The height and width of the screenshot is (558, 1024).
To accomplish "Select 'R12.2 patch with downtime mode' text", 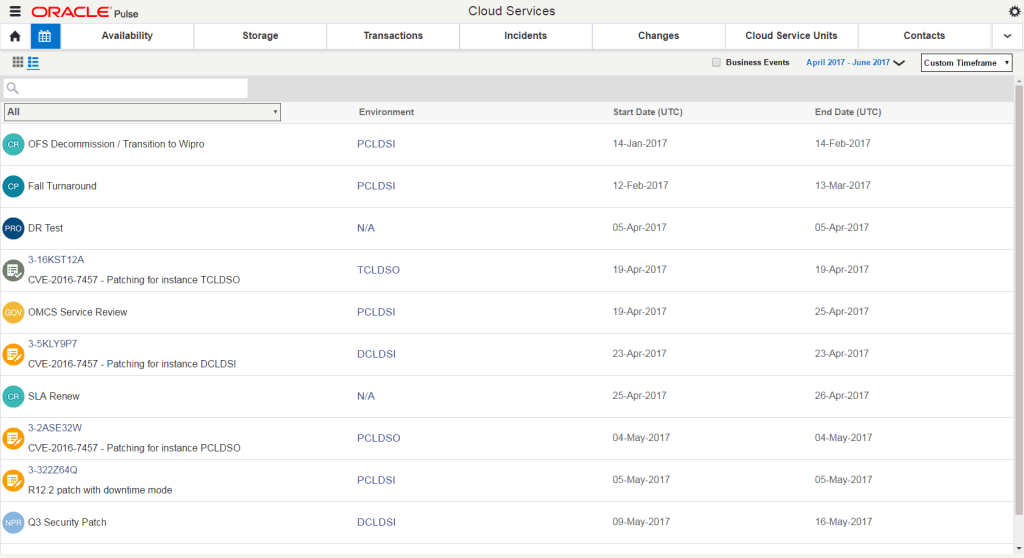I will 100,490.
